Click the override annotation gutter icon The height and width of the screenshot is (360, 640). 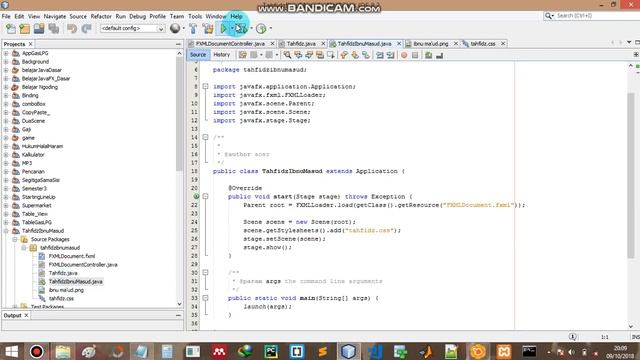pyautogui.click(x=196, y=196)
